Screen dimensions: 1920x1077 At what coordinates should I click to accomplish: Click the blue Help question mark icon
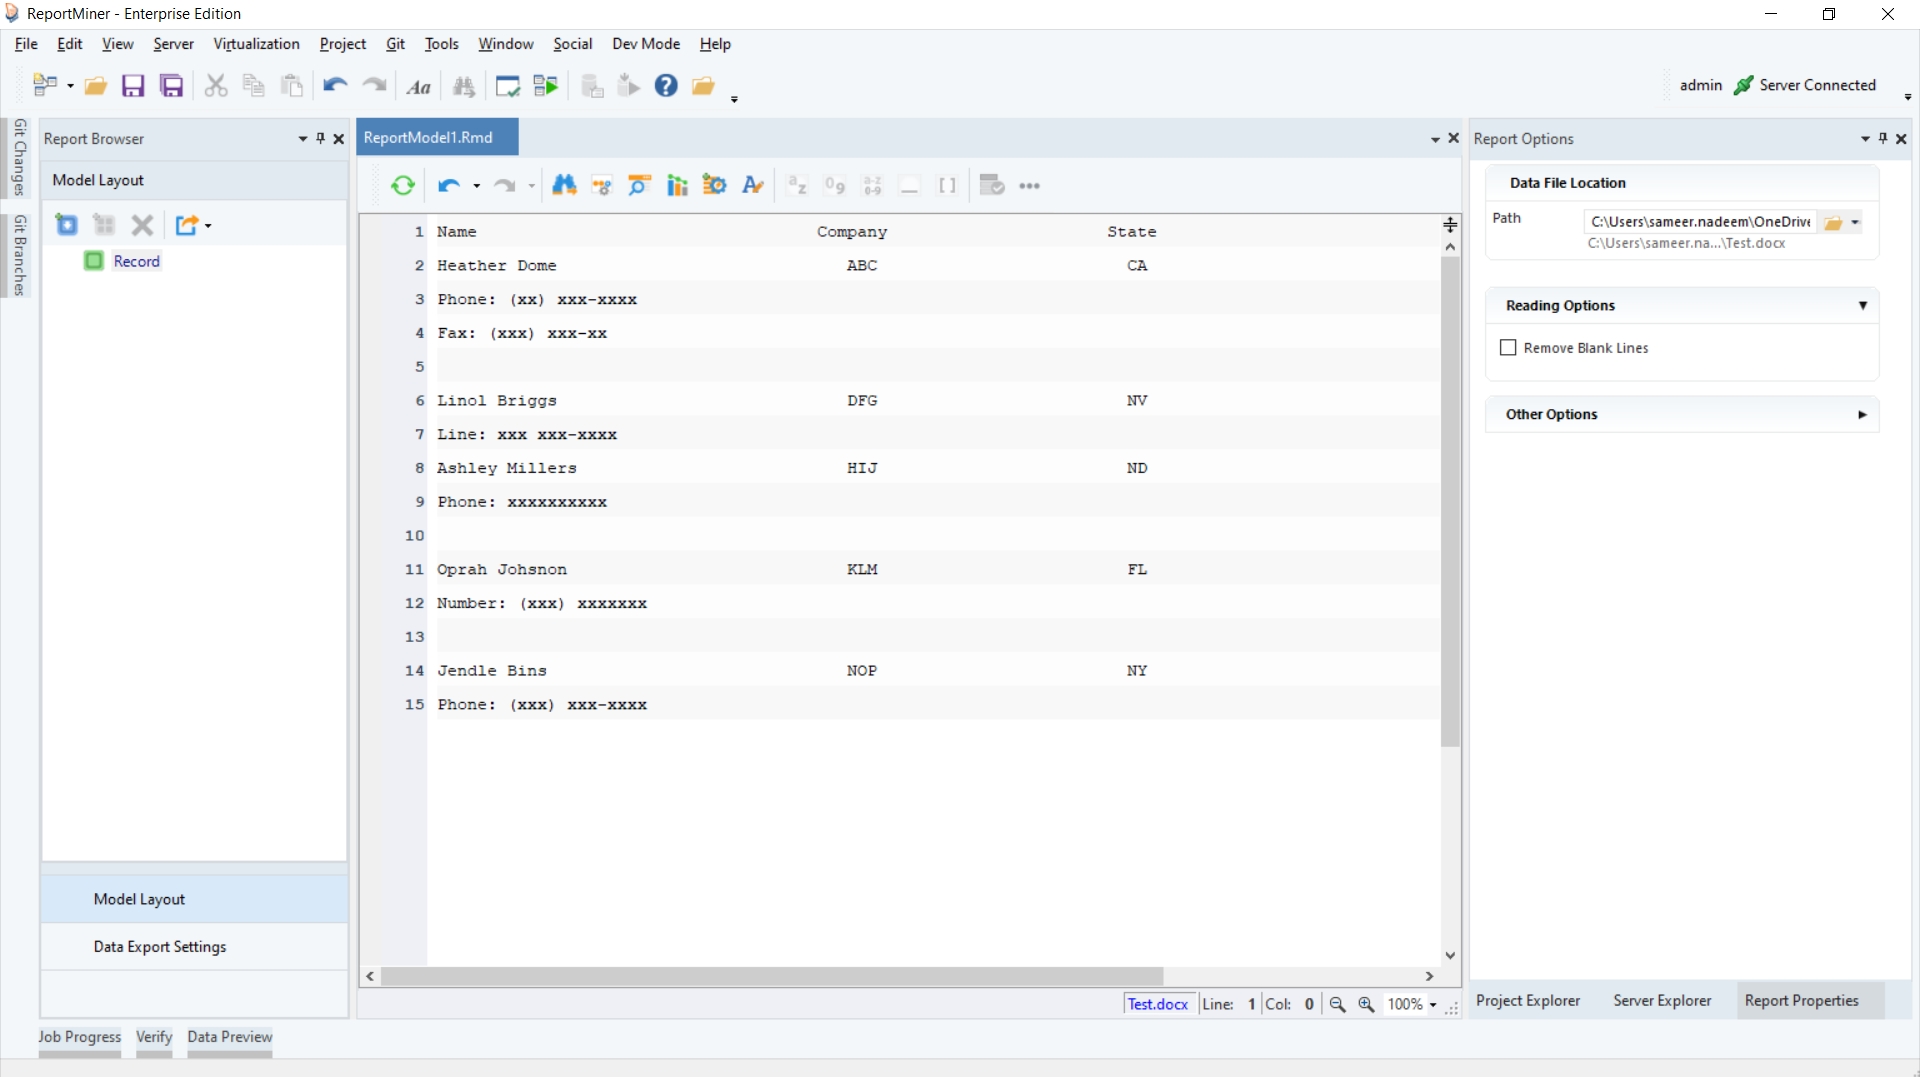coord(666,86)
